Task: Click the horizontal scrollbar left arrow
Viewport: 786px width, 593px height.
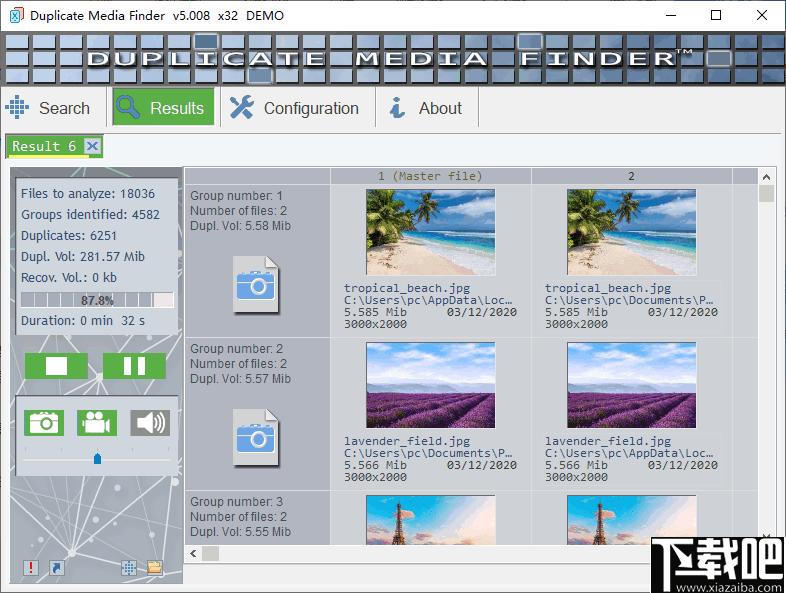Action: coord(193,553)
